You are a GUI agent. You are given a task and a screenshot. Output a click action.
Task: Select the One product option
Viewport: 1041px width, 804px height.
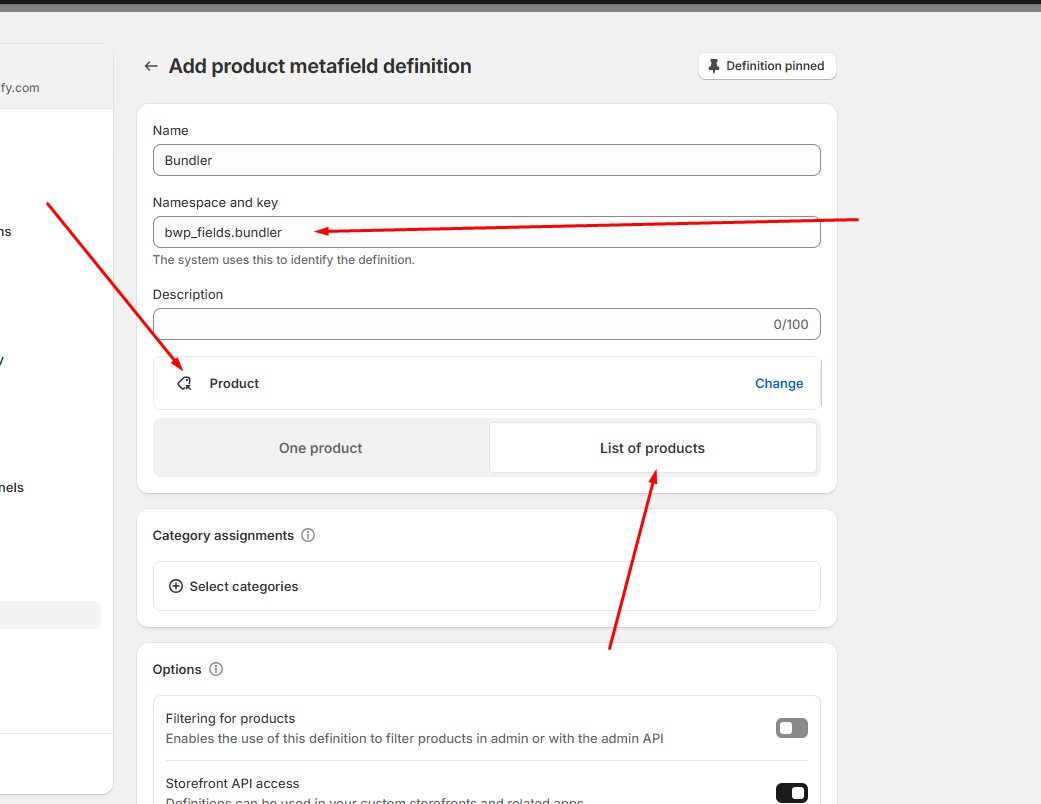[x=320, y=448]
